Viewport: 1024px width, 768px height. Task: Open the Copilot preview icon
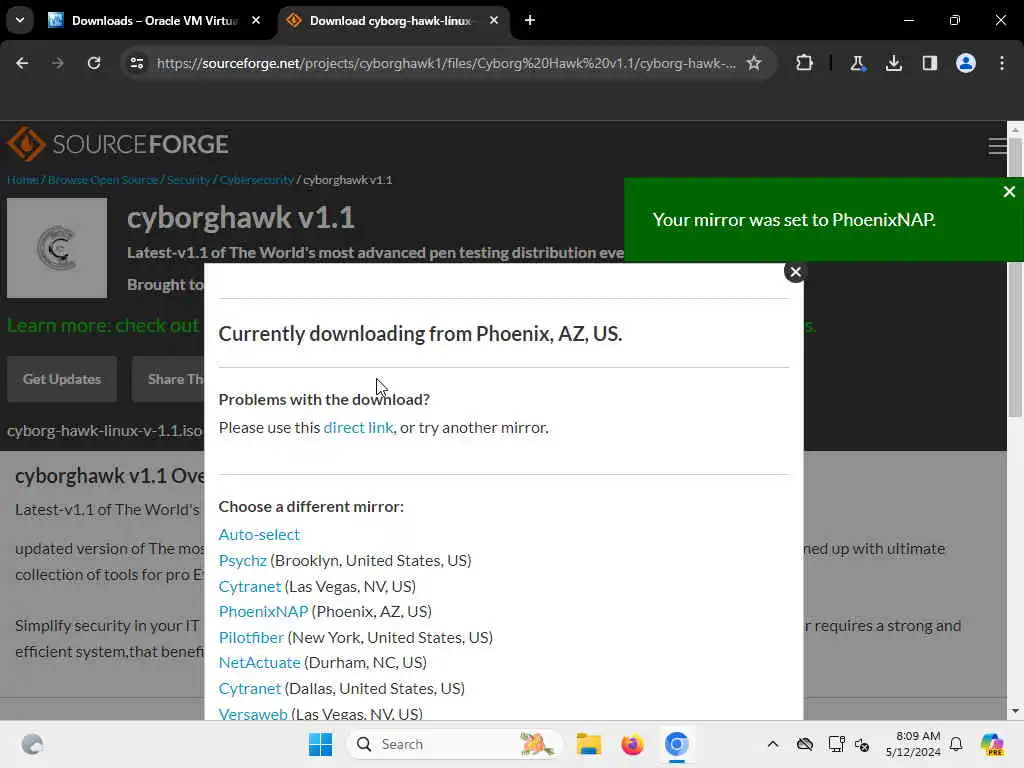tap(992, 744)
